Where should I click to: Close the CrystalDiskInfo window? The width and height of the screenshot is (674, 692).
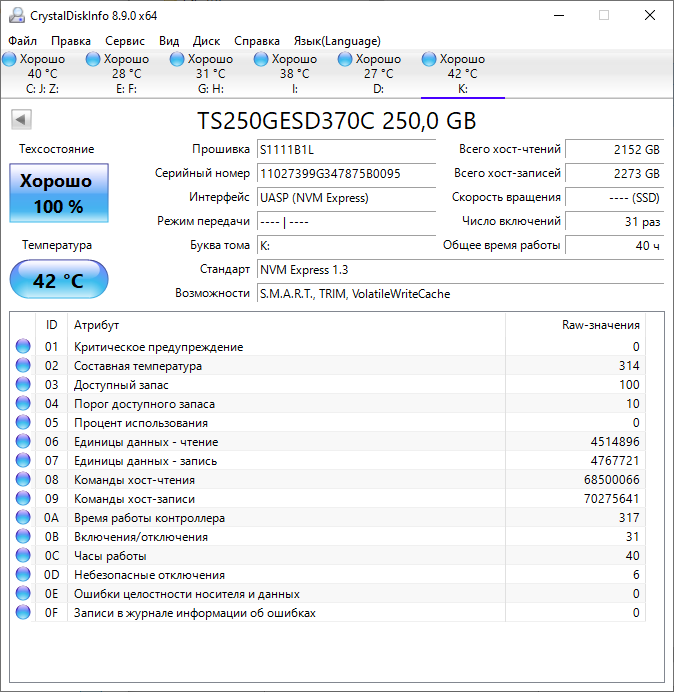point(650,15)
